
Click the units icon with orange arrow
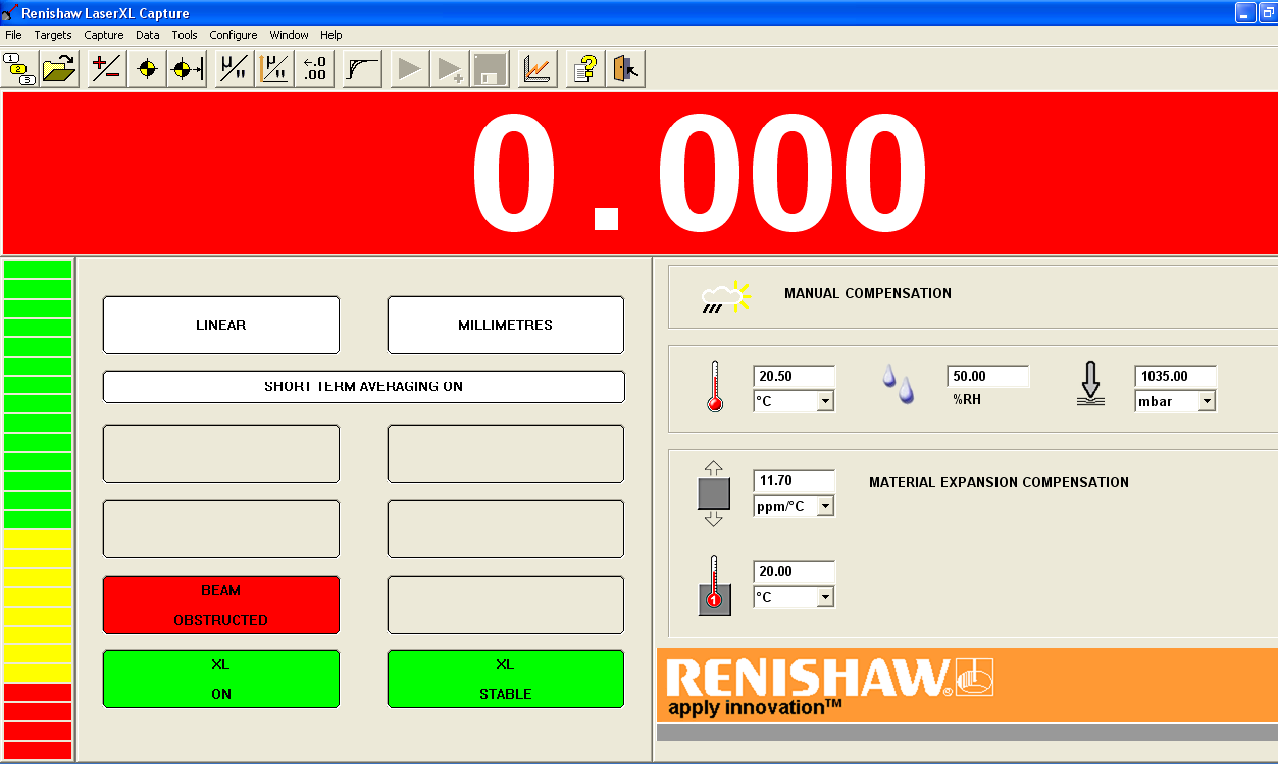click(x=274, y=69)
